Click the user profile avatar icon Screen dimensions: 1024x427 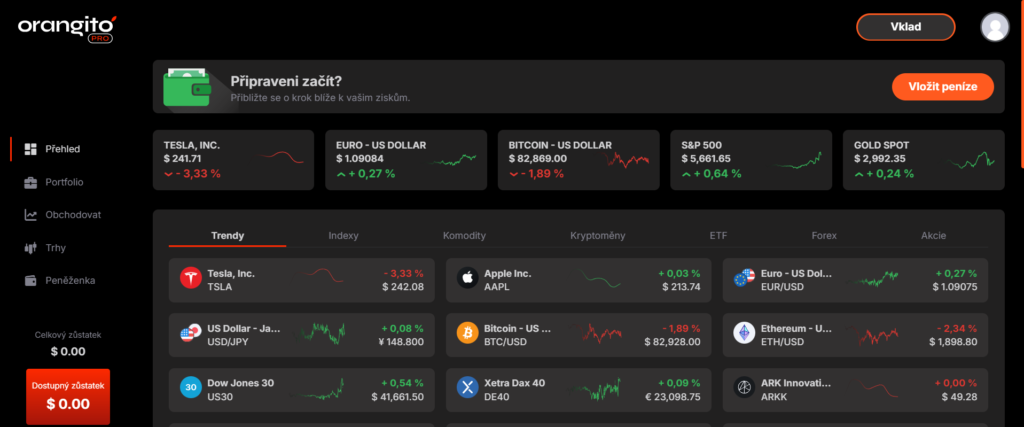coord(995,27)
